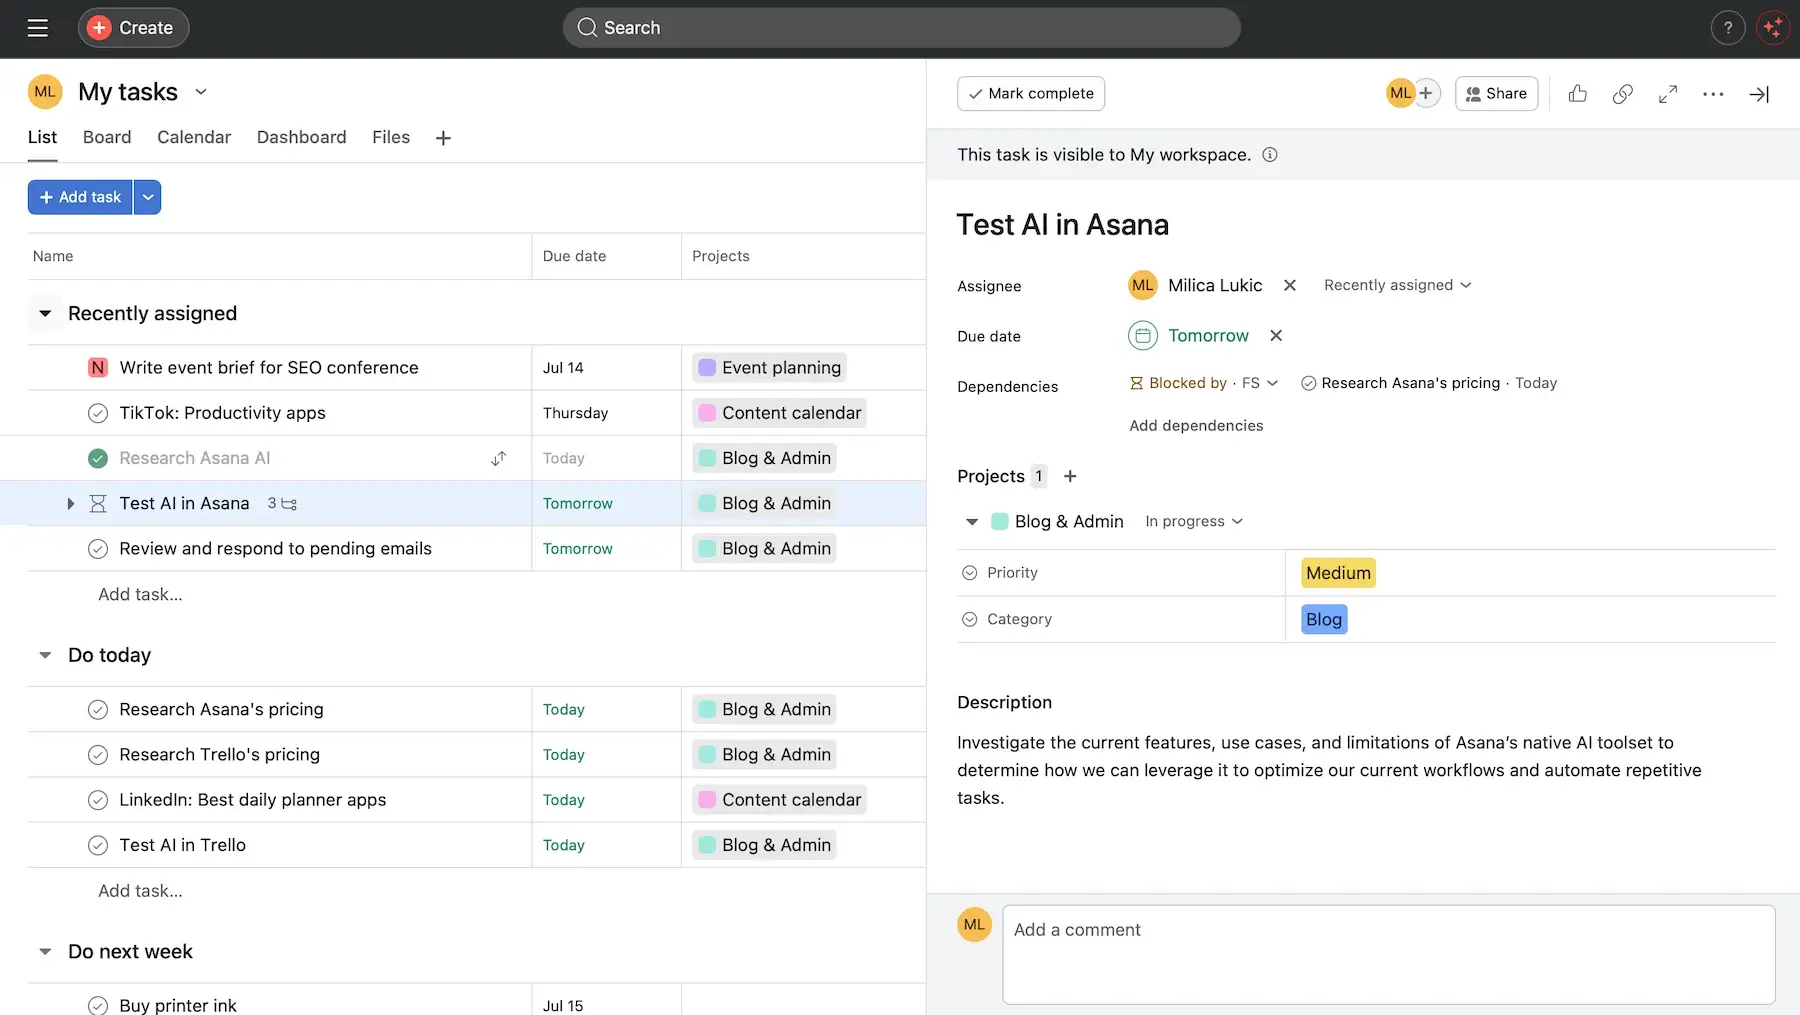1800x1015 pixels.
Task: Click Share button
Action: (1496, 93)
